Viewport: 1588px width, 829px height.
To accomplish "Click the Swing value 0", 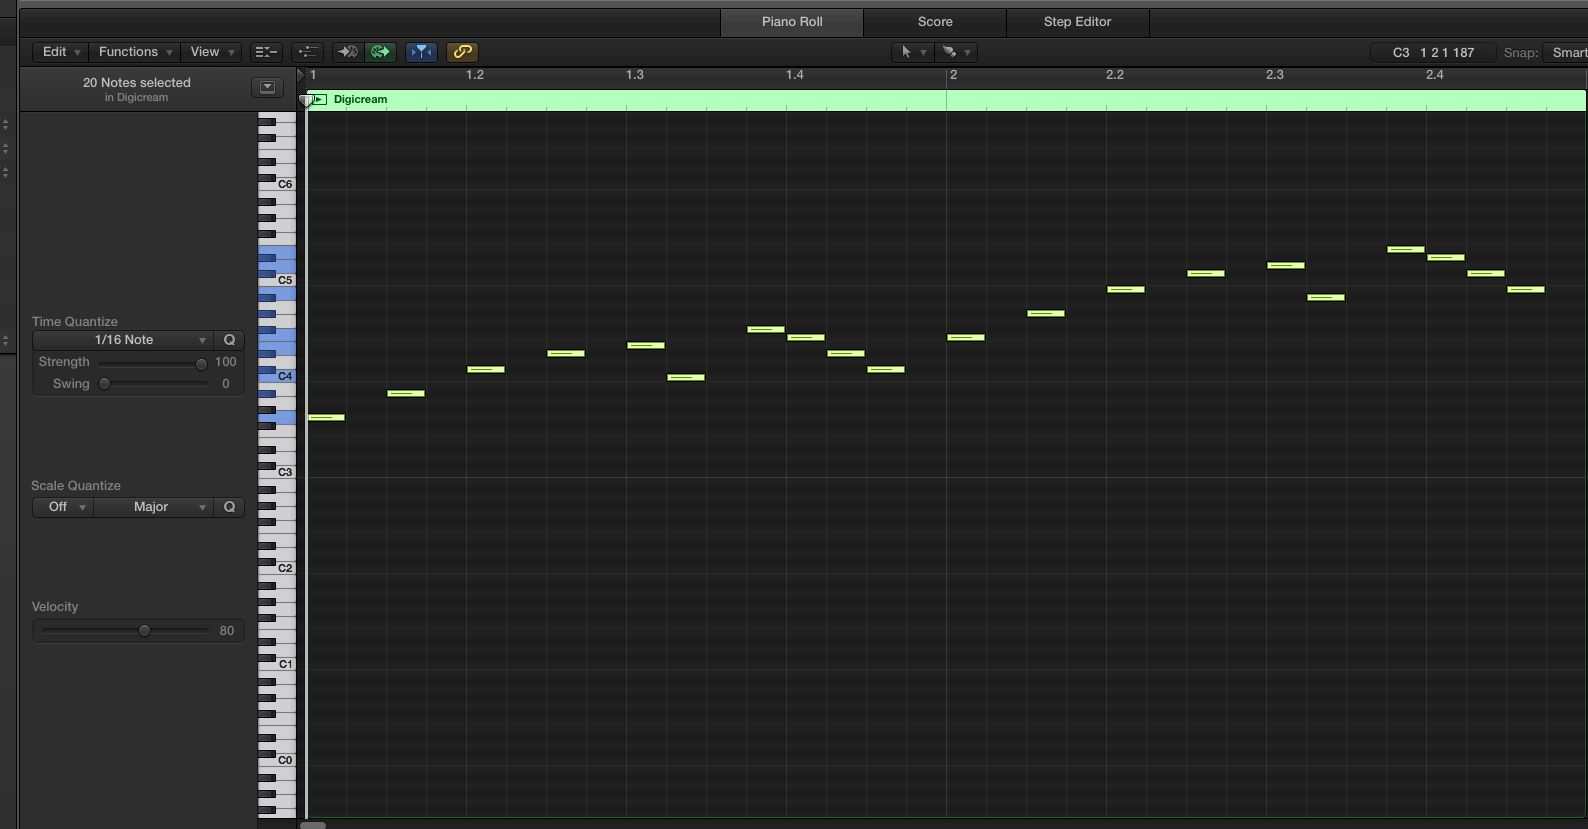I will (226, 384).
